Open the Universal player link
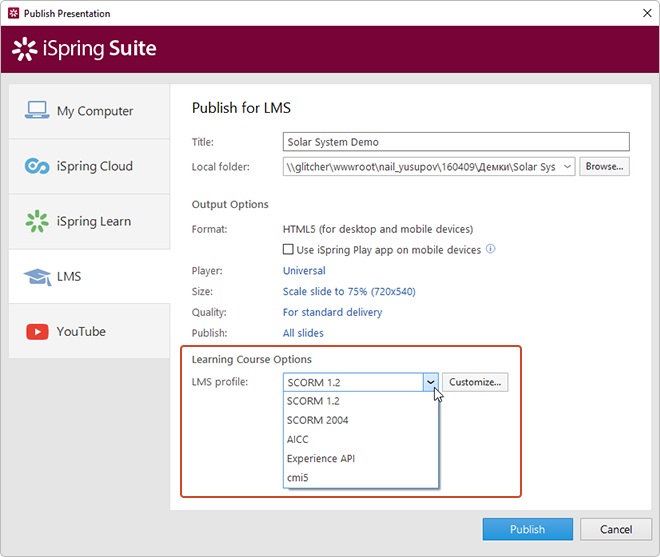660x557 pixels. [304, 271]
